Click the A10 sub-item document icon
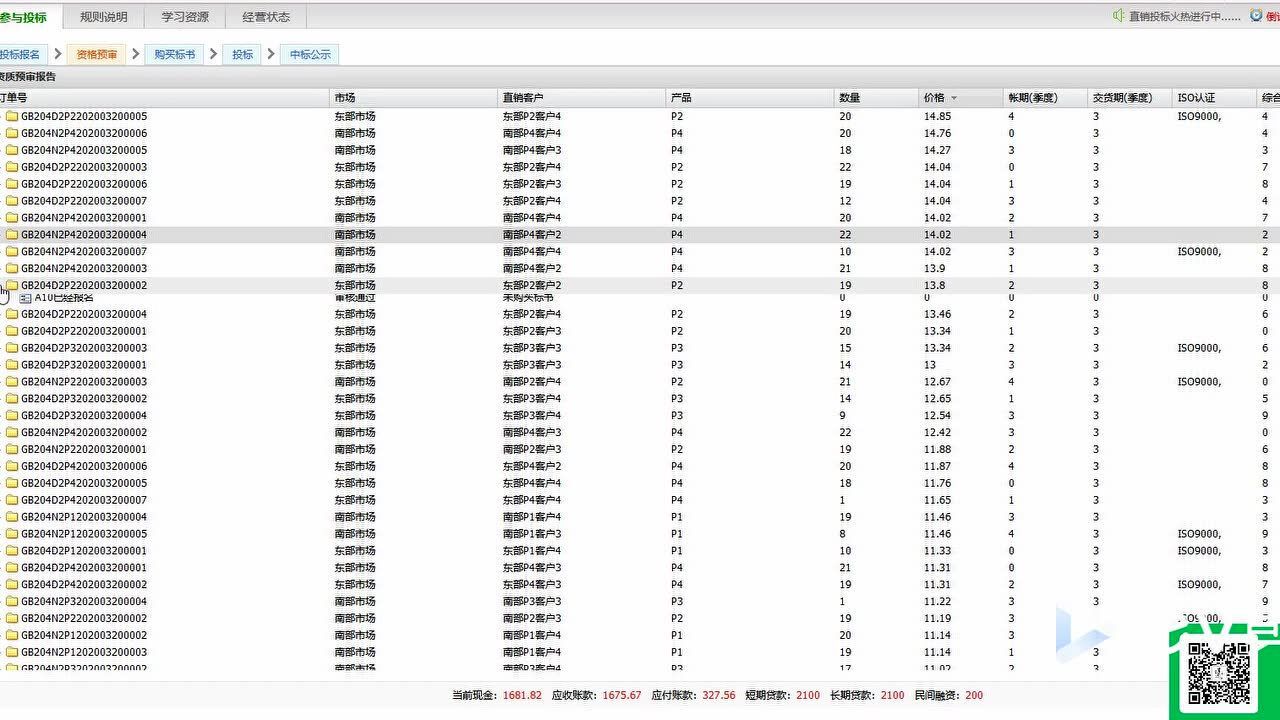Screen dimensions: 1280x720 tap(26, 298)
